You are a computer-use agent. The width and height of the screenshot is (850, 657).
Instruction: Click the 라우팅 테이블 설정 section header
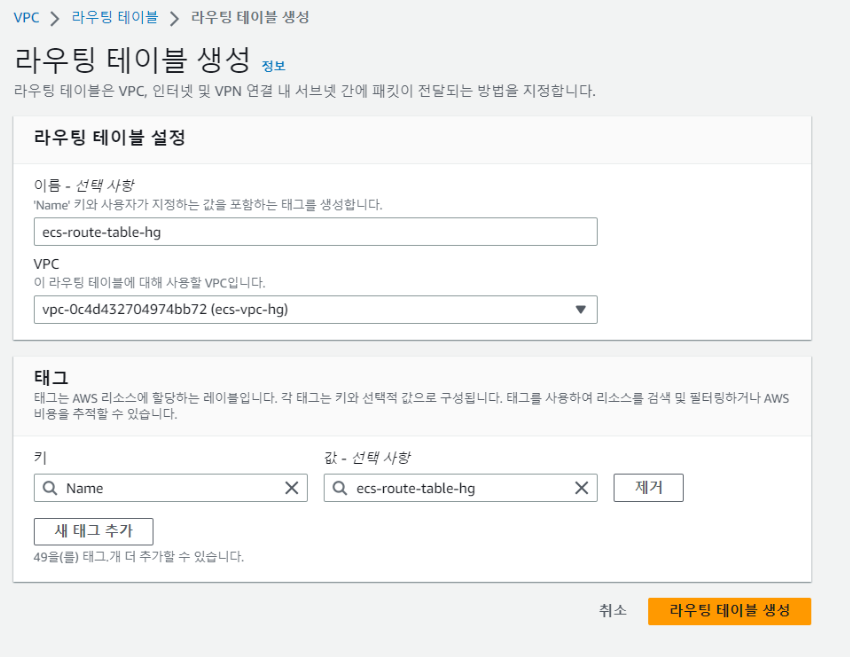pyautogui.click(x=110, y=137)
